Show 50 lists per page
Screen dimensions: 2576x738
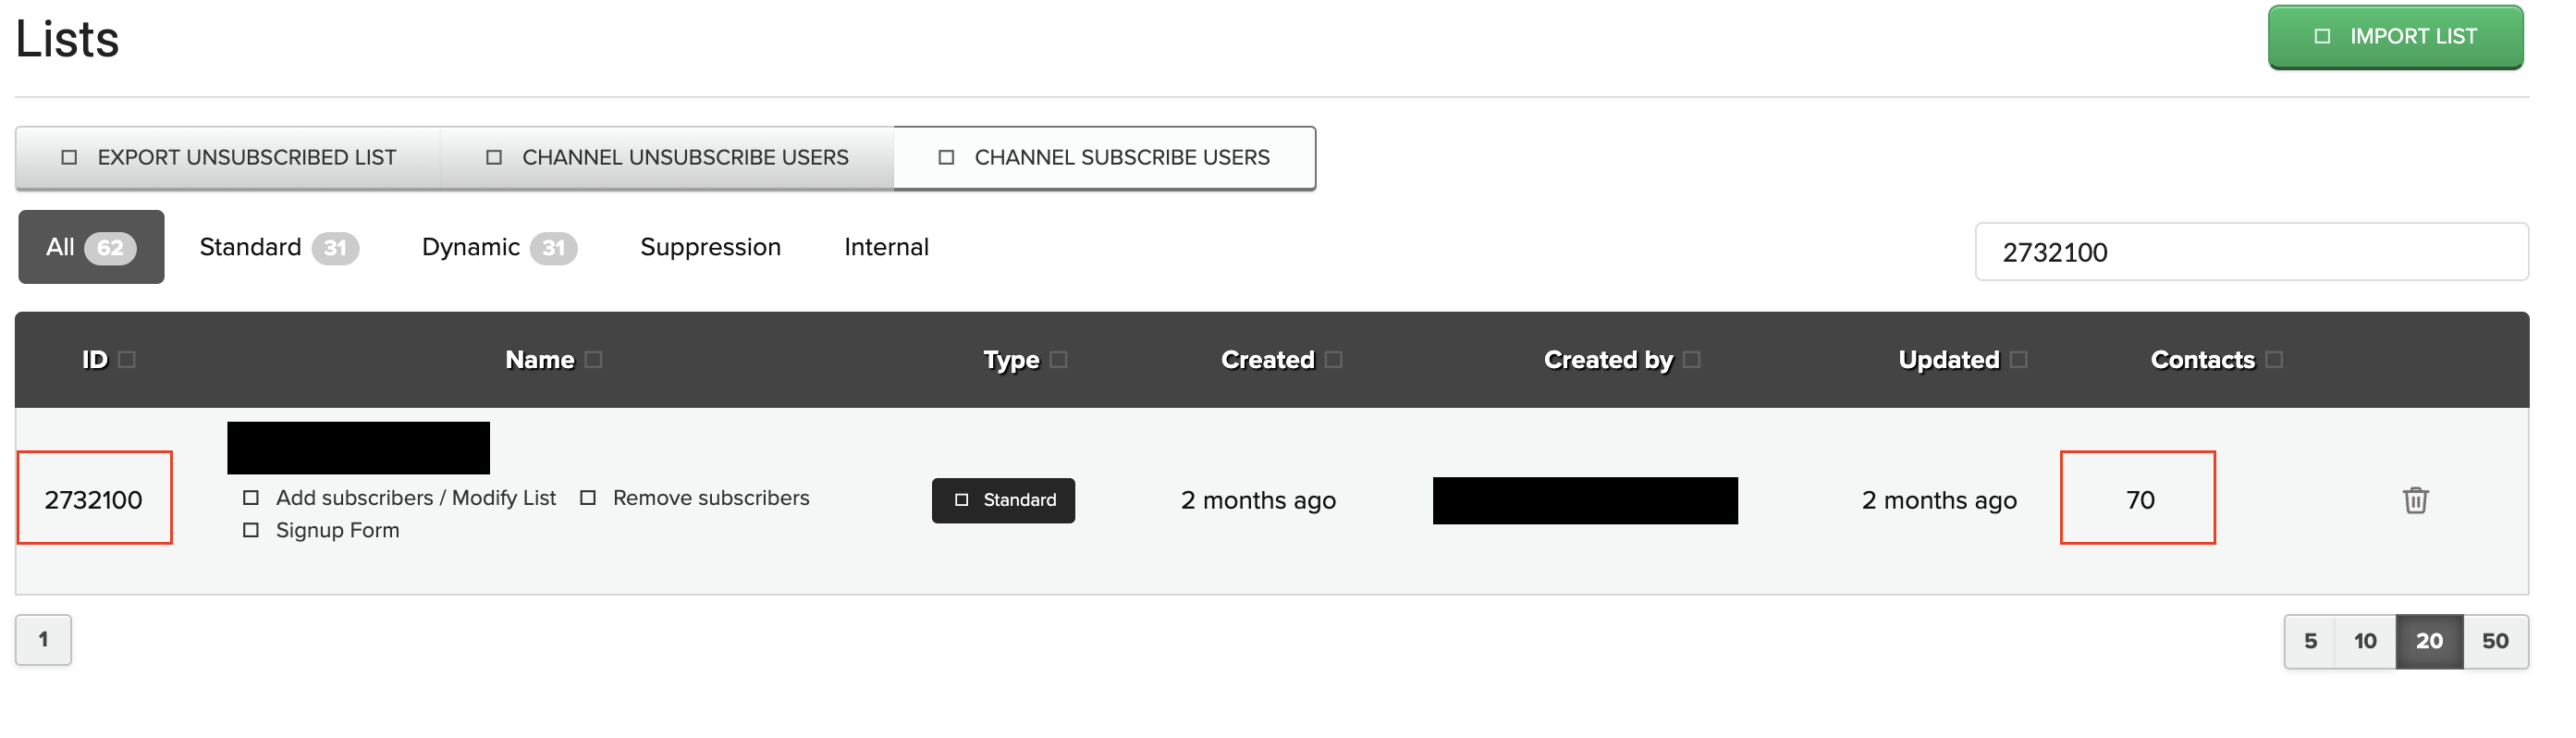(x=2495, y=641)
